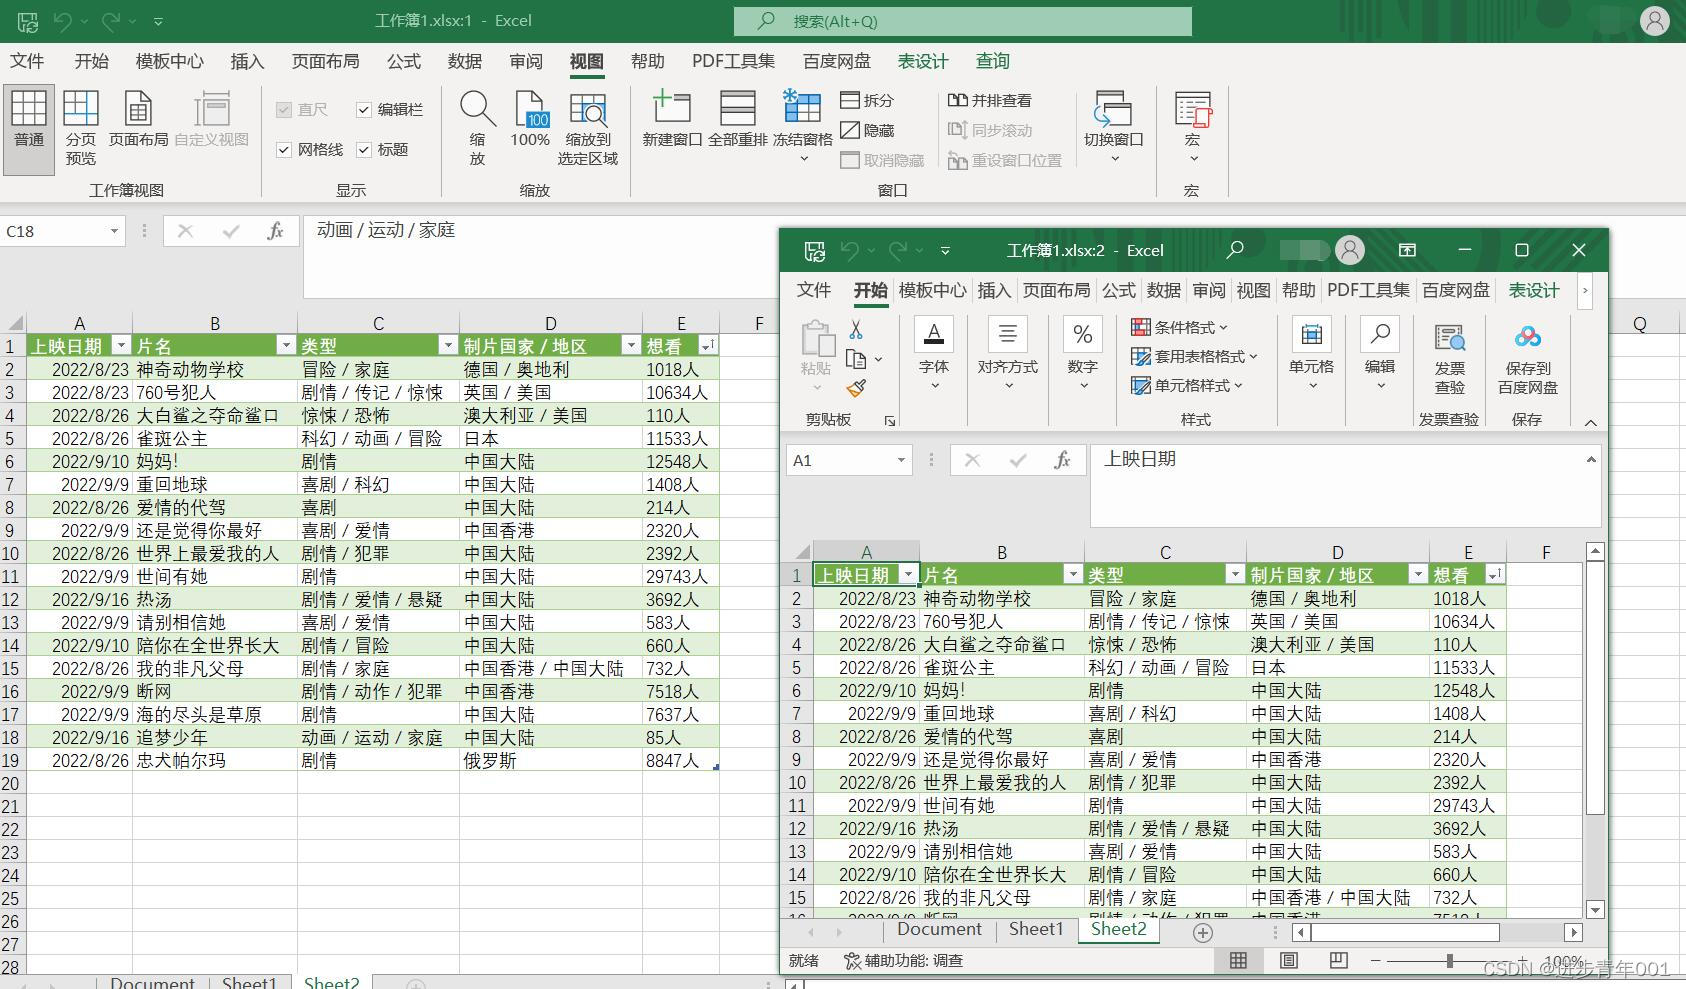Open Ribbon Display Options in second window

(x=1407, y=250)
